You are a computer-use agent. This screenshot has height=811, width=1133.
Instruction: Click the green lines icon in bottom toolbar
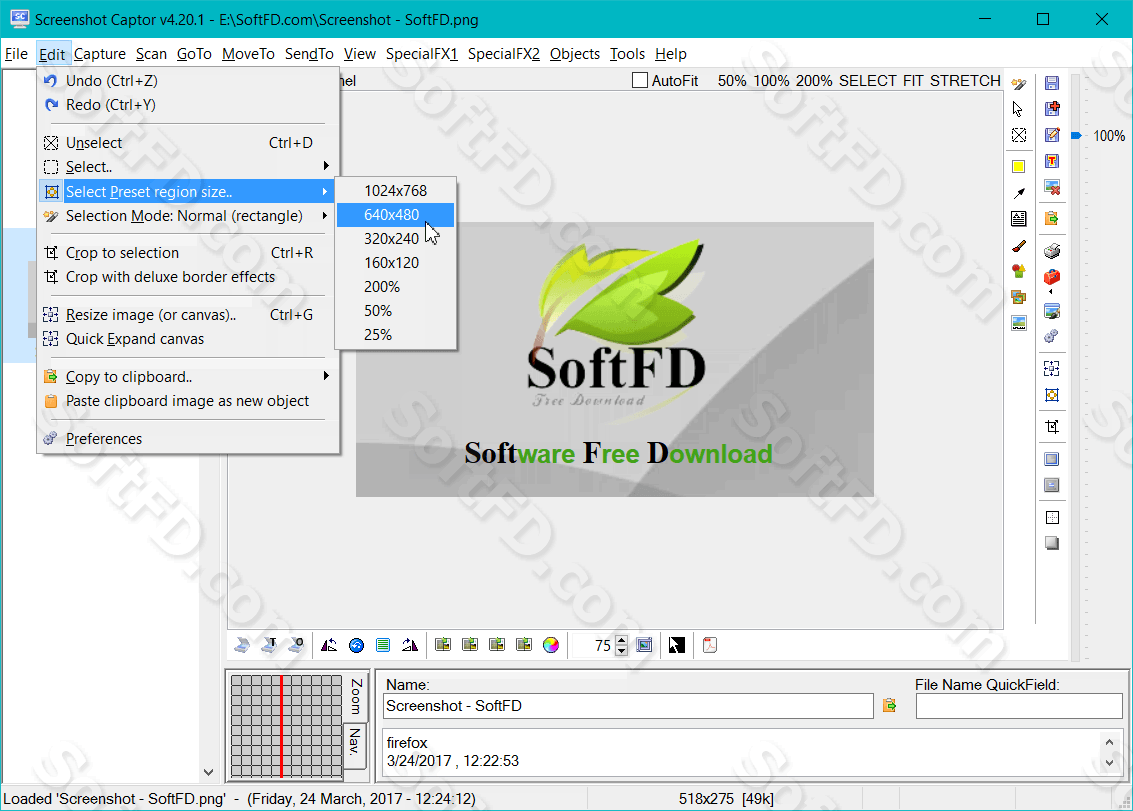click(383, 645)
